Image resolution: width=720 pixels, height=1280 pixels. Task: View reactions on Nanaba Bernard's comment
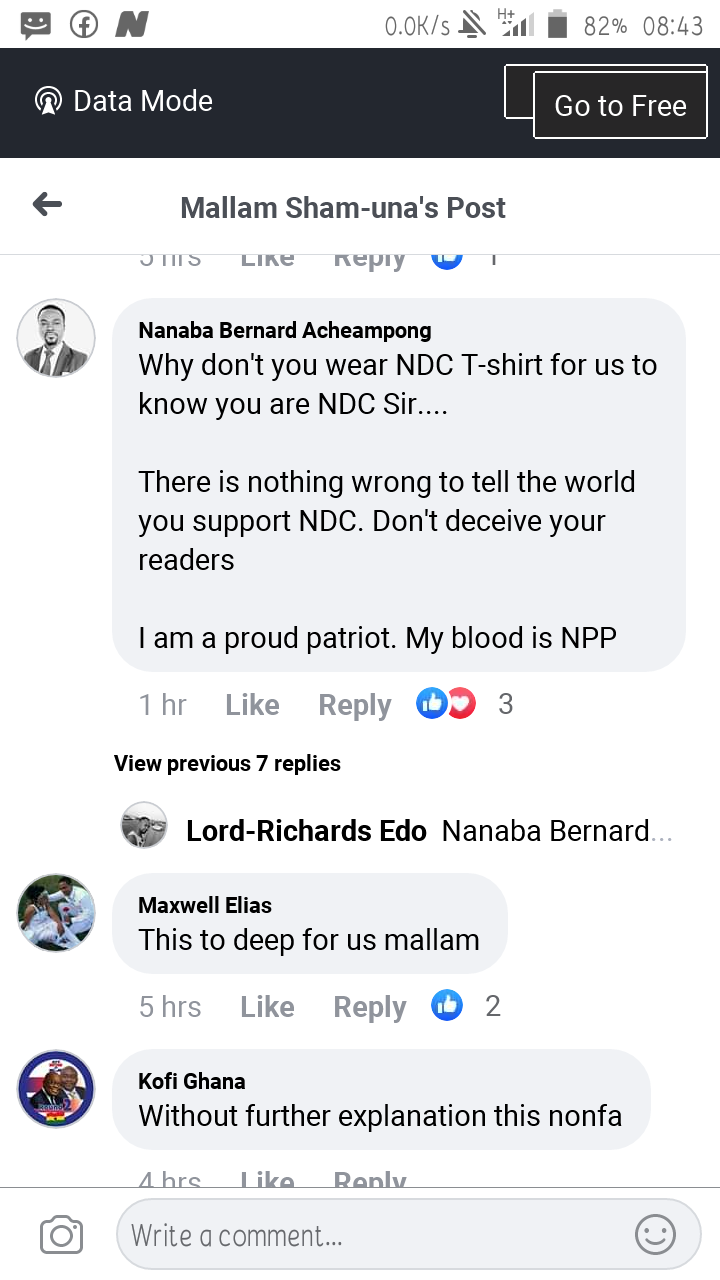coord(447,704)
